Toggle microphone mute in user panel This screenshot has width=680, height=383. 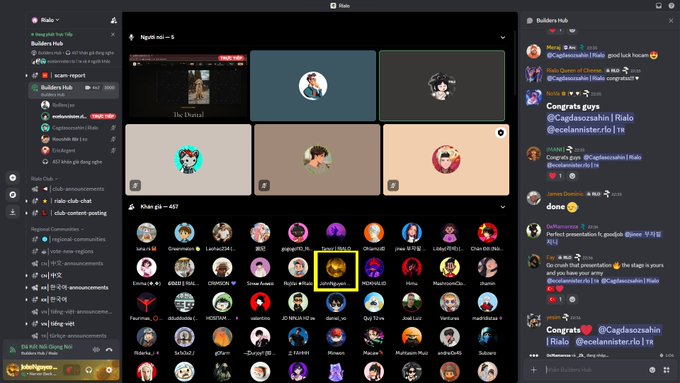[69, 370]
